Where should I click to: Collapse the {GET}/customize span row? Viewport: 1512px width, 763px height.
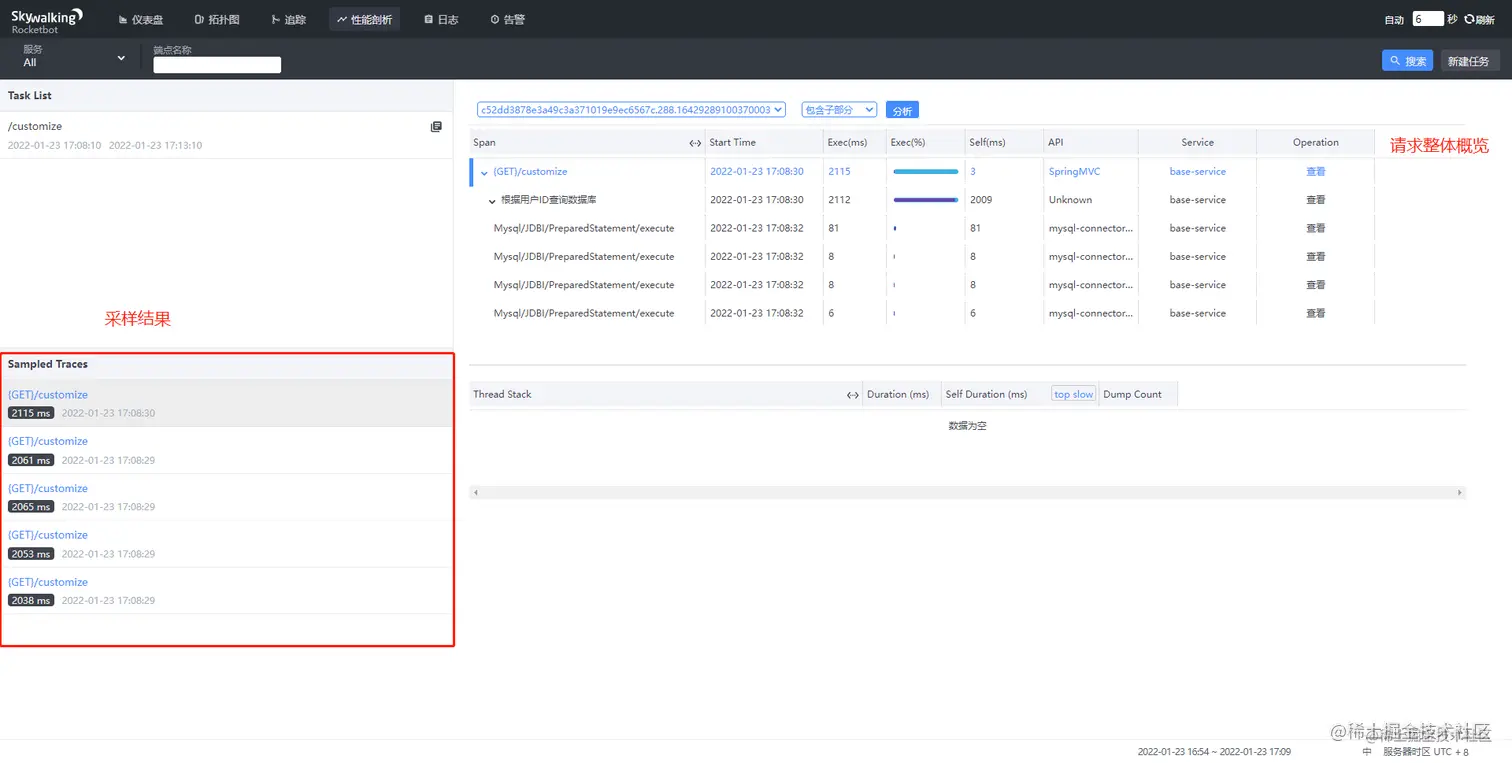point(485,173)
